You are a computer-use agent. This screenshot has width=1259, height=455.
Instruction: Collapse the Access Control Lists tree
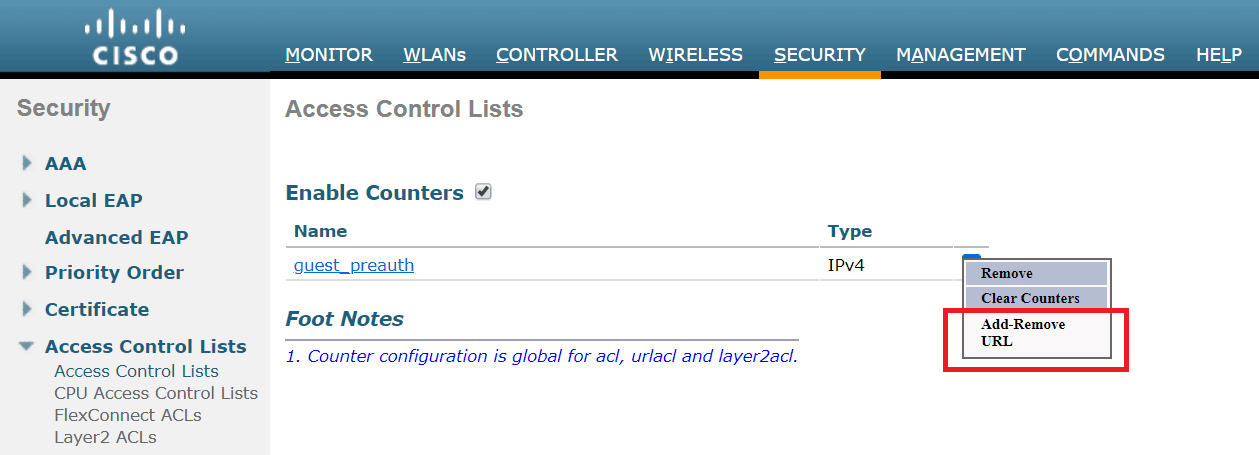tap(27, 347)
